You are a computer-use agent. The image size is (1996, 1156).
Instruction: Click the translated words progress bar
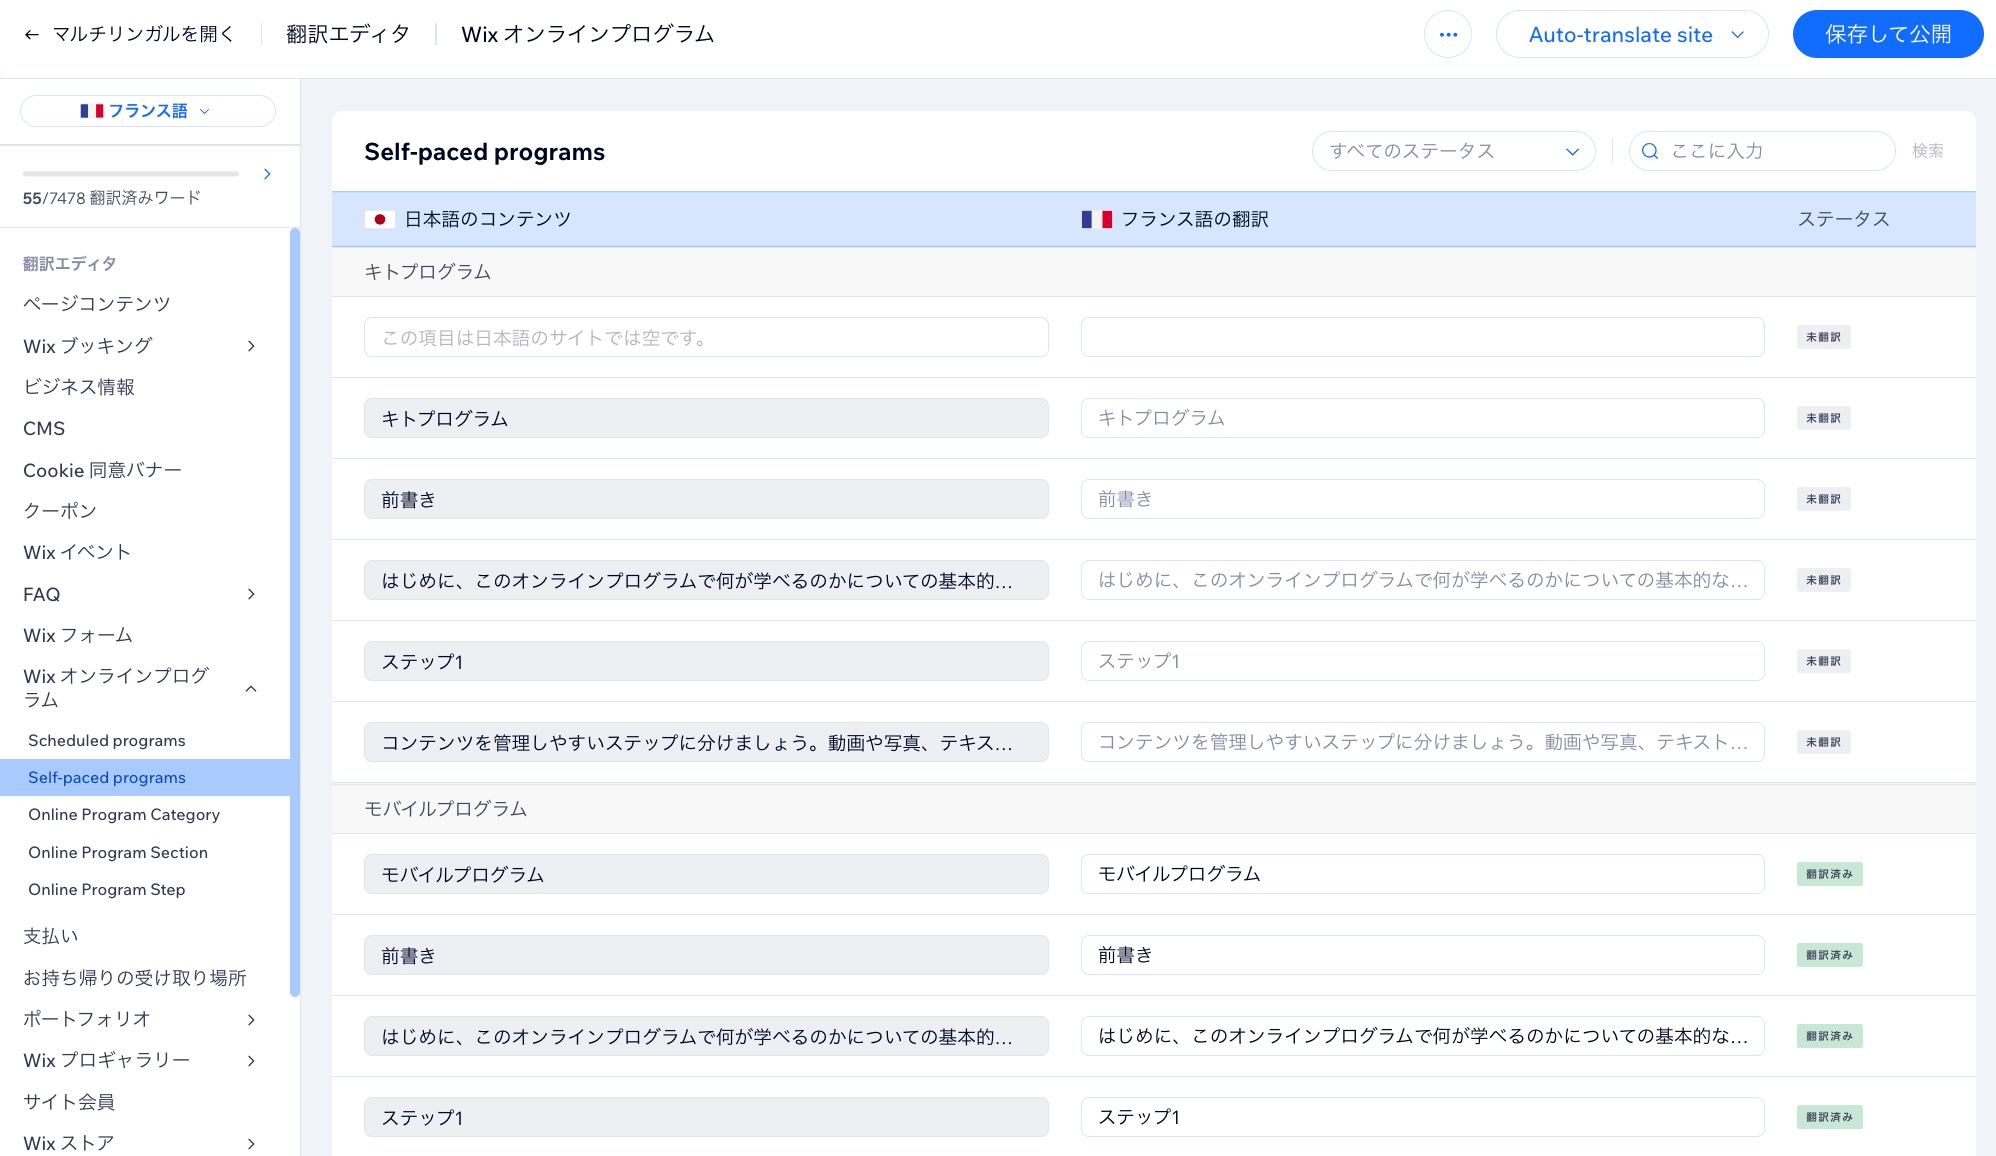[131, 174]
